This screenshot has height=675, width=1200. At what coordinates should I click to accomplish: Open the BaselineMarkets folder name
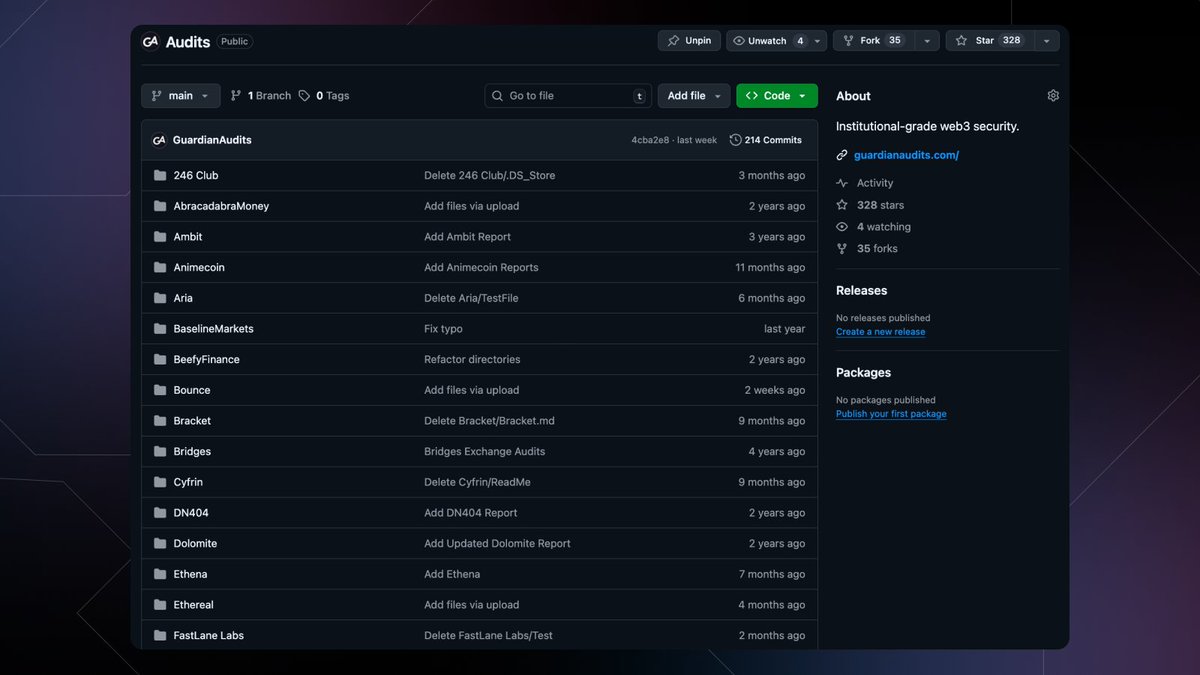click(214, 329)
